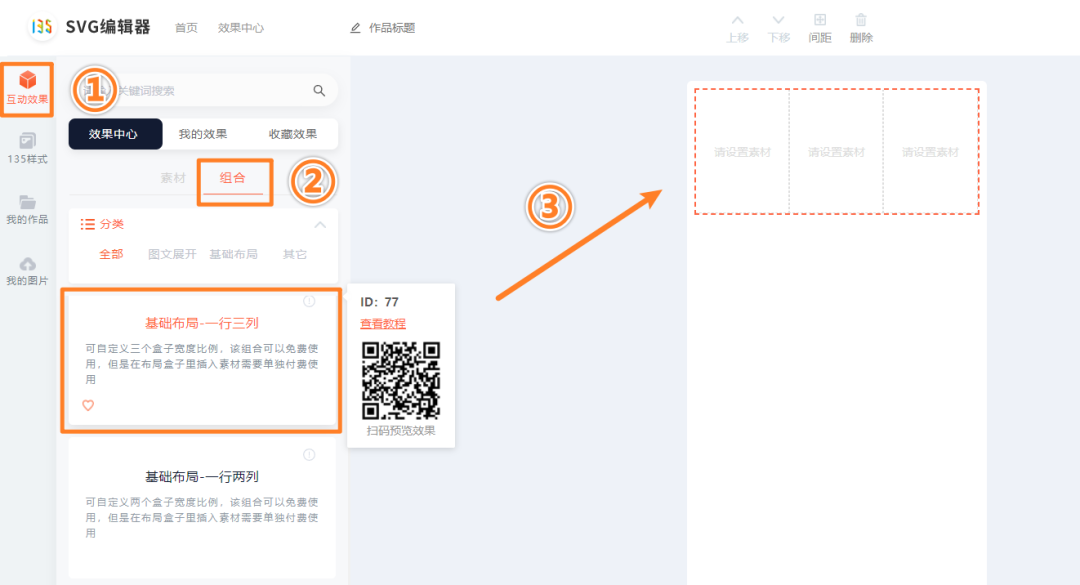Open the 查看教程 link
Image resolution: width=1080 pixels, height=585 pixels.
383,324
